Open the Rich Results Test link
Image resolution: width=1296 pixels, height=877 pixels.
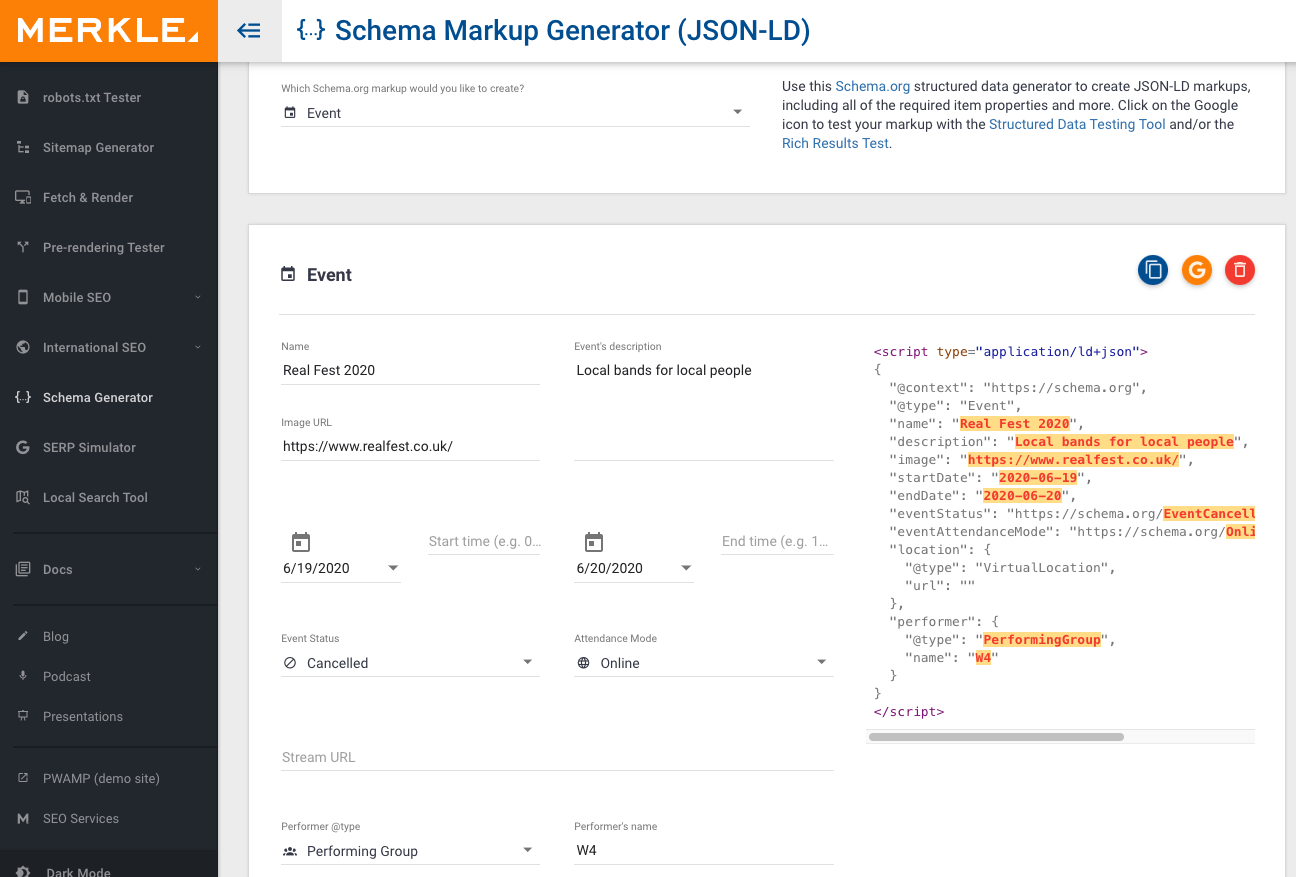coord(835,143)
